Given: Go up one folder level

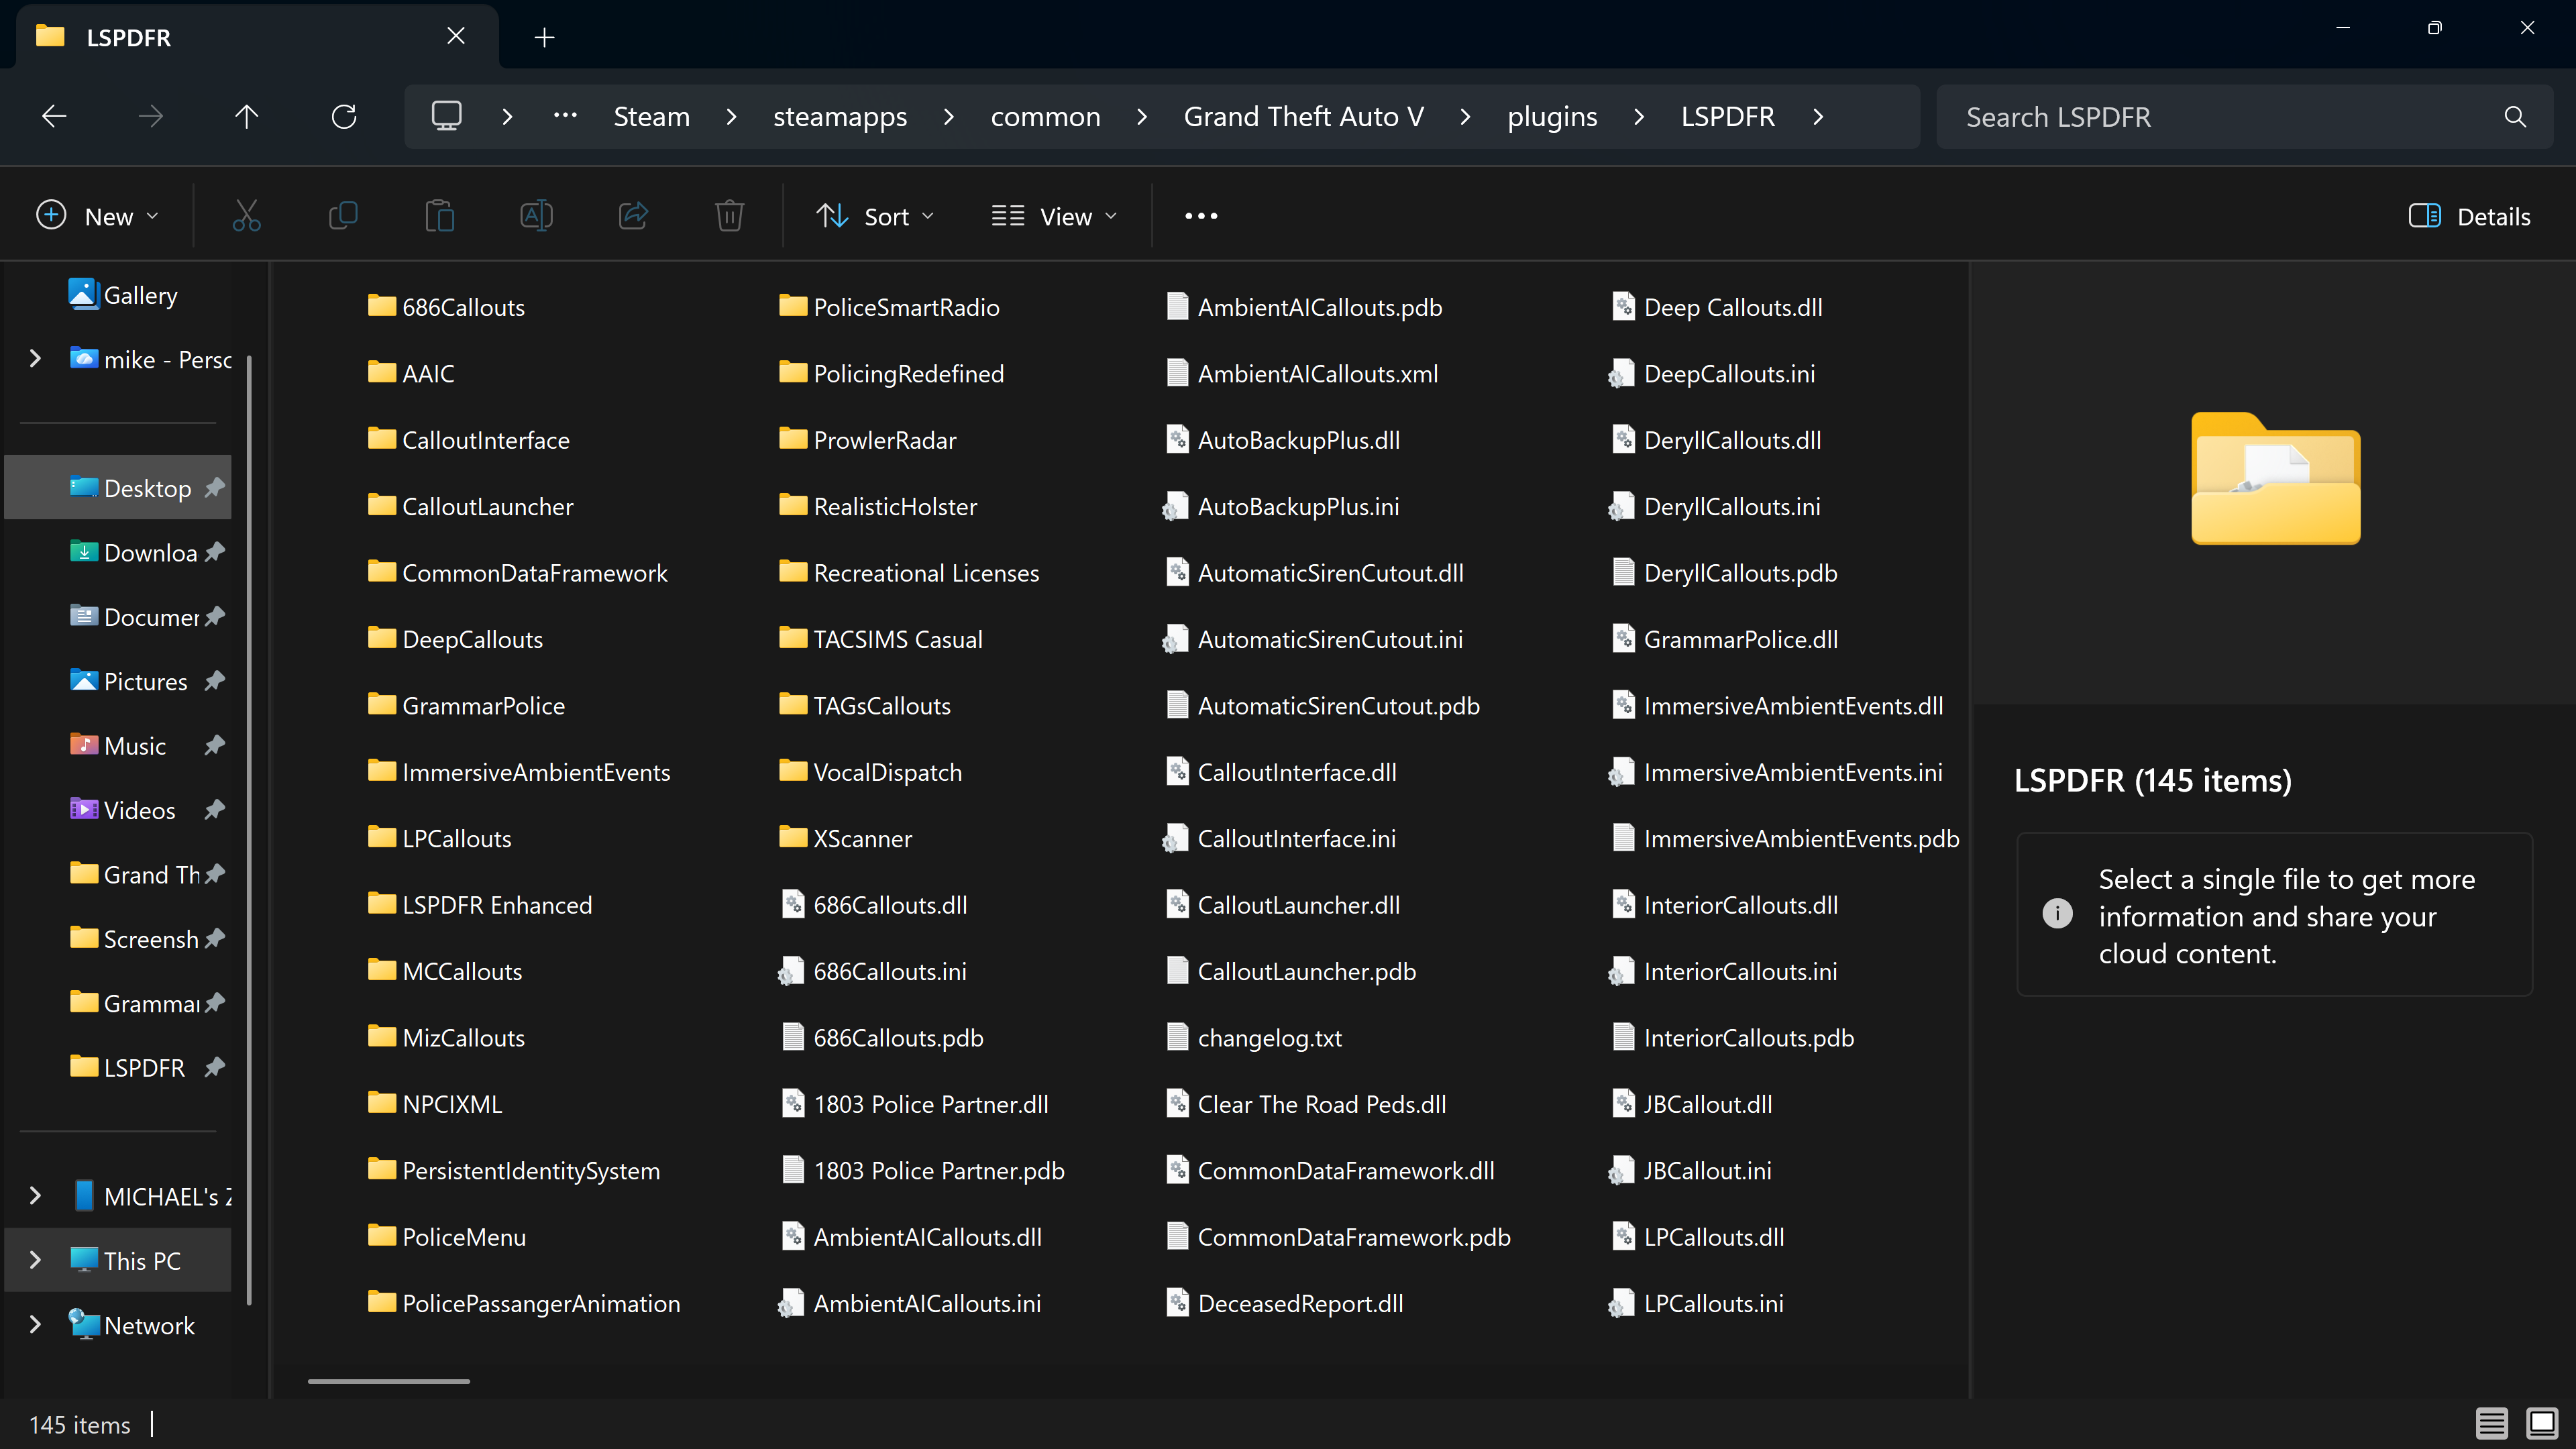Looking at the screenshot, I should pyautogui.click(x=246, y=117).
